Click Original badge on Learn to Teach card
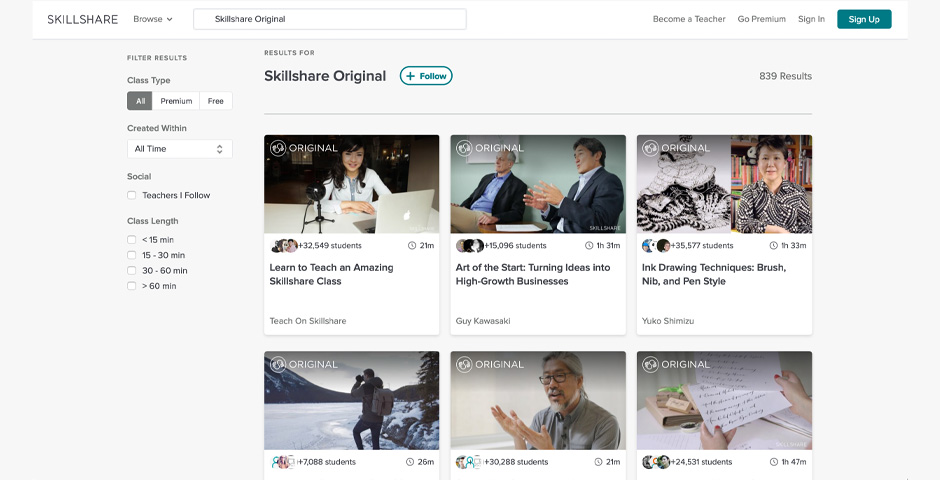This screenshot has width=940, height=480. (x=304, y=148)
